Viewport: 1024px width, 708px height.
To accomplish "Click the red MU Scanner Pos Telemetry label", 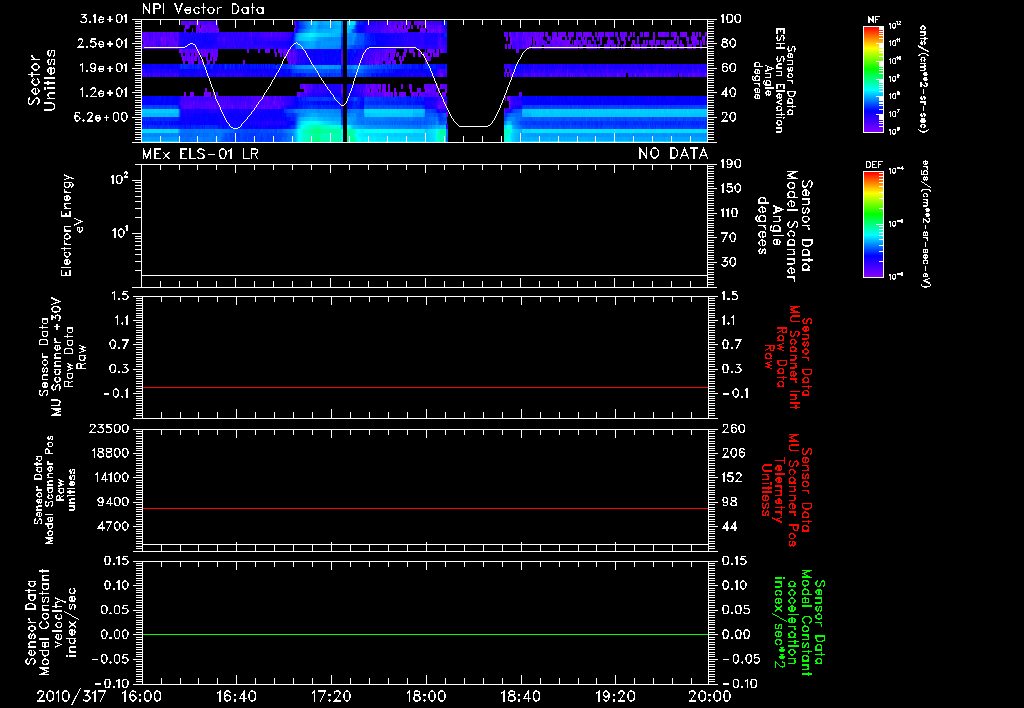I will (x=786, y=490).
